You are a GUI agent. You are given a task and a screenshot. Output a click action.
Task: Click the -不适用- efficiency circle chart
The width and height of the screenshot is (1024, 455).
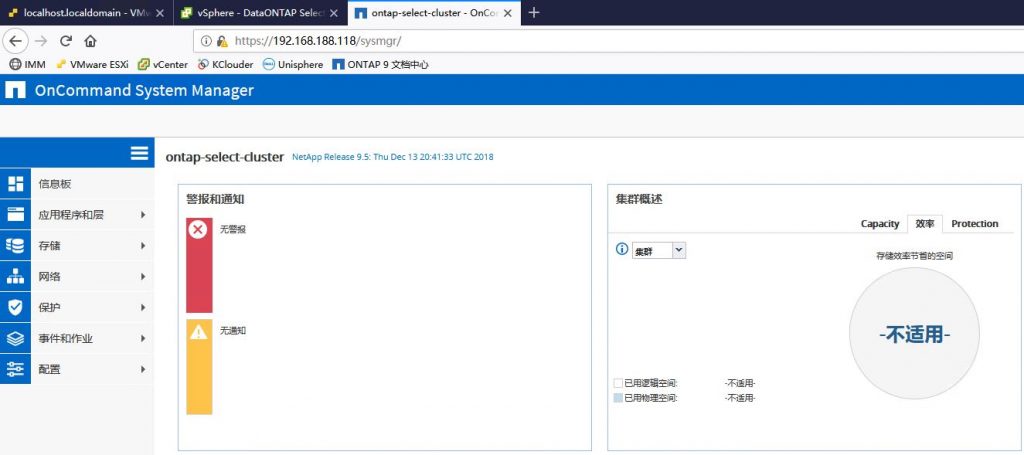click(x=914, y=334)
